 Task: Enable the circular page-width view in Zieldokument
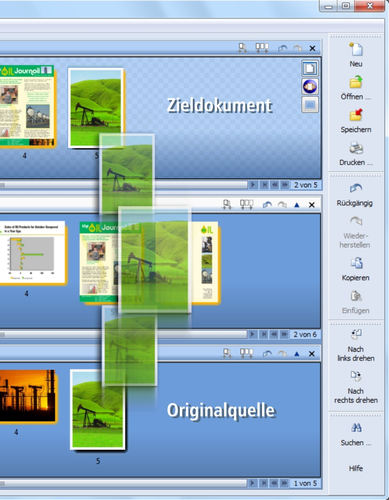(x=310, y=86)
